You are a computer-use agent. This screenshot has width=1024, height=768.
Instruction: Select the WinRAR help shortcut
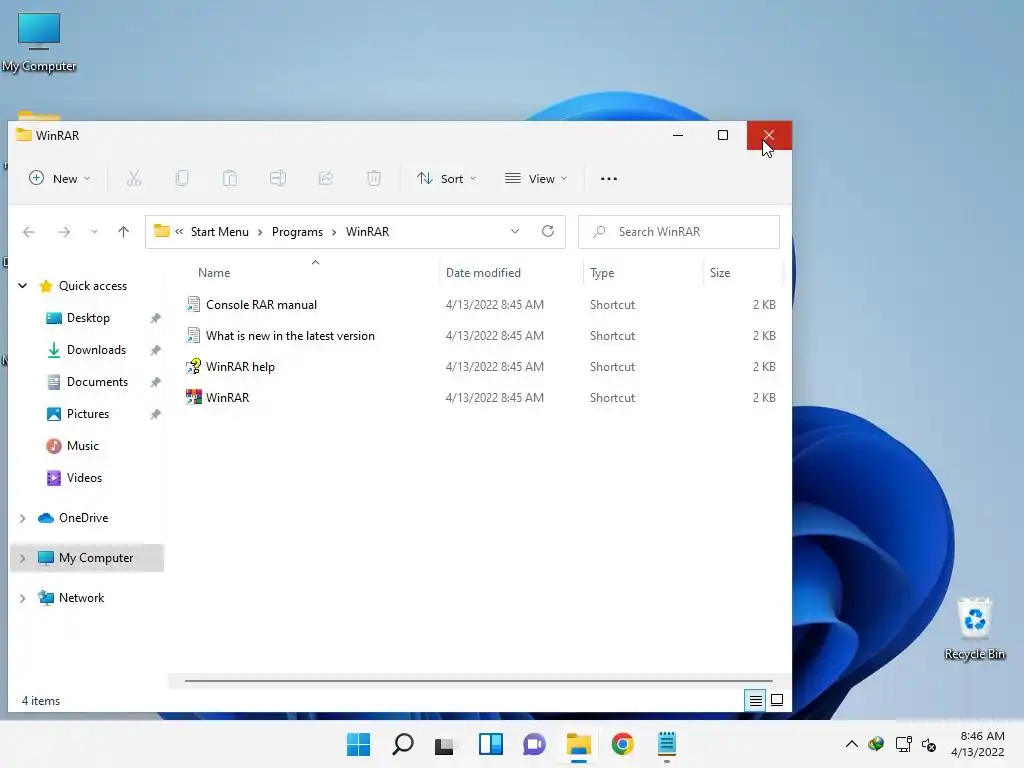point(240,367)
